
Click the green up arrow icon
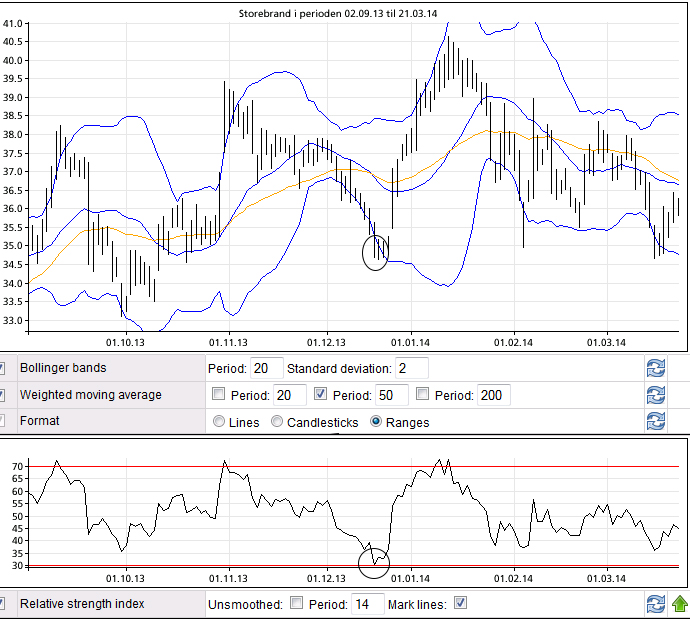coord(679,604)
